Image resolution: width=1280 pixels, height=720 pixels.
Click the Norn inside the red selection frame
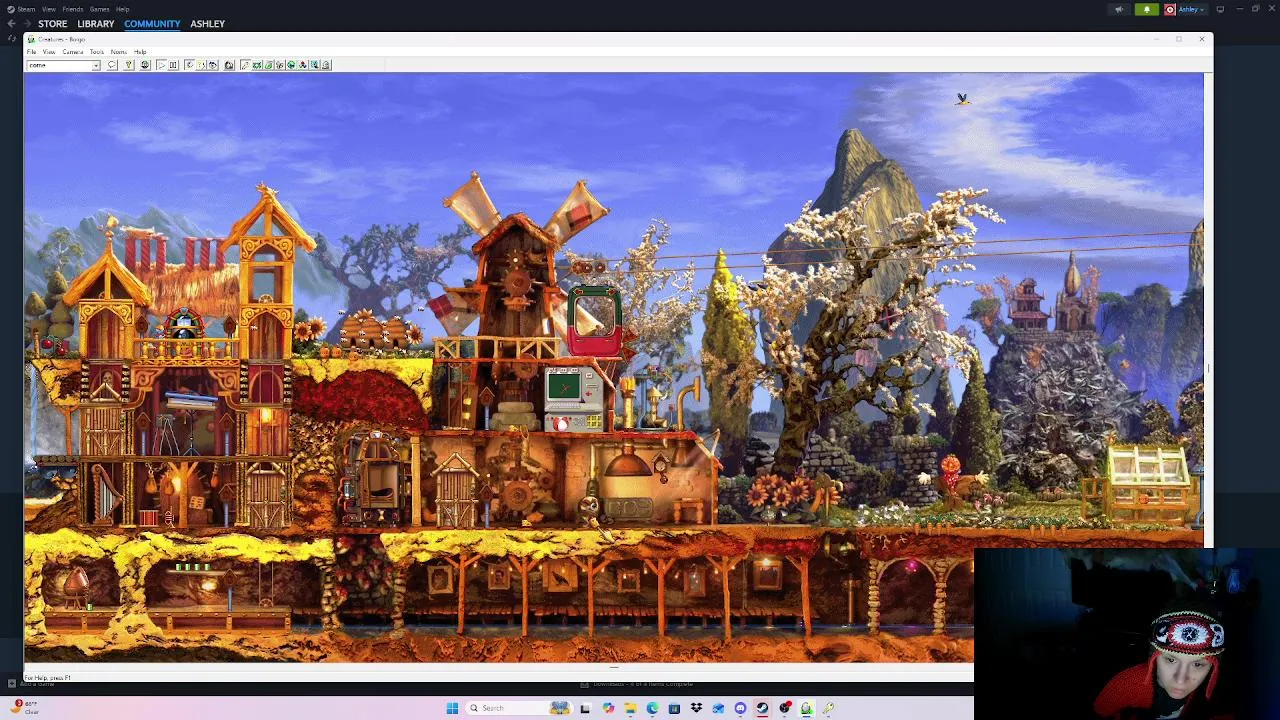pyautogui.click(x=596, y=319)
